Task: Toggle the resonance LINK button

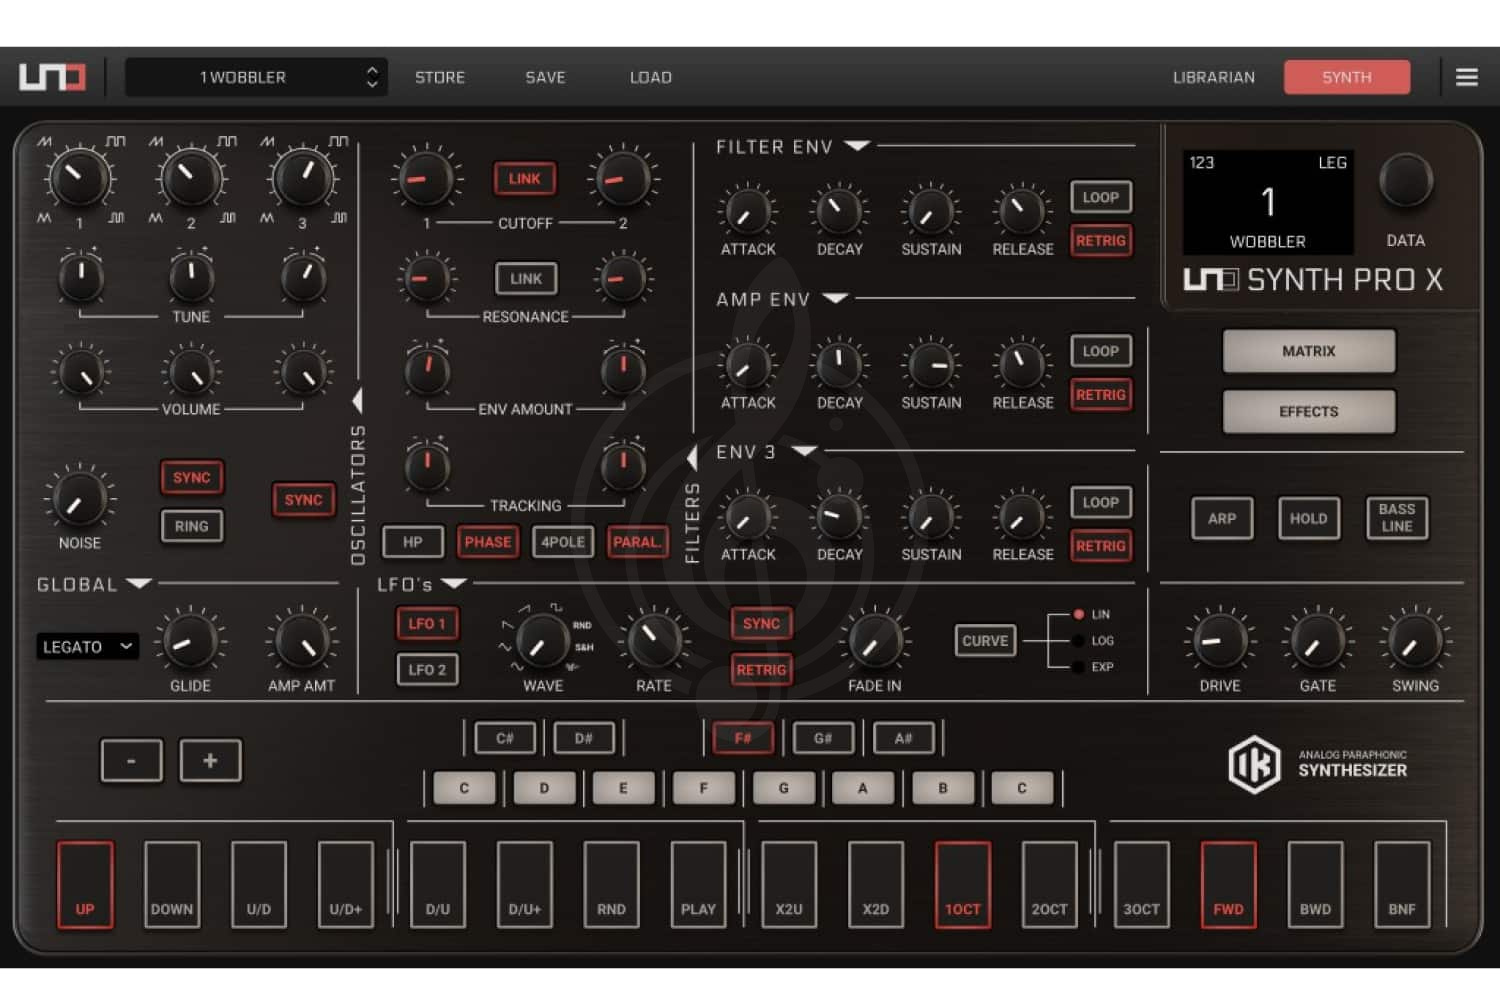Action: tap(526, 279)
